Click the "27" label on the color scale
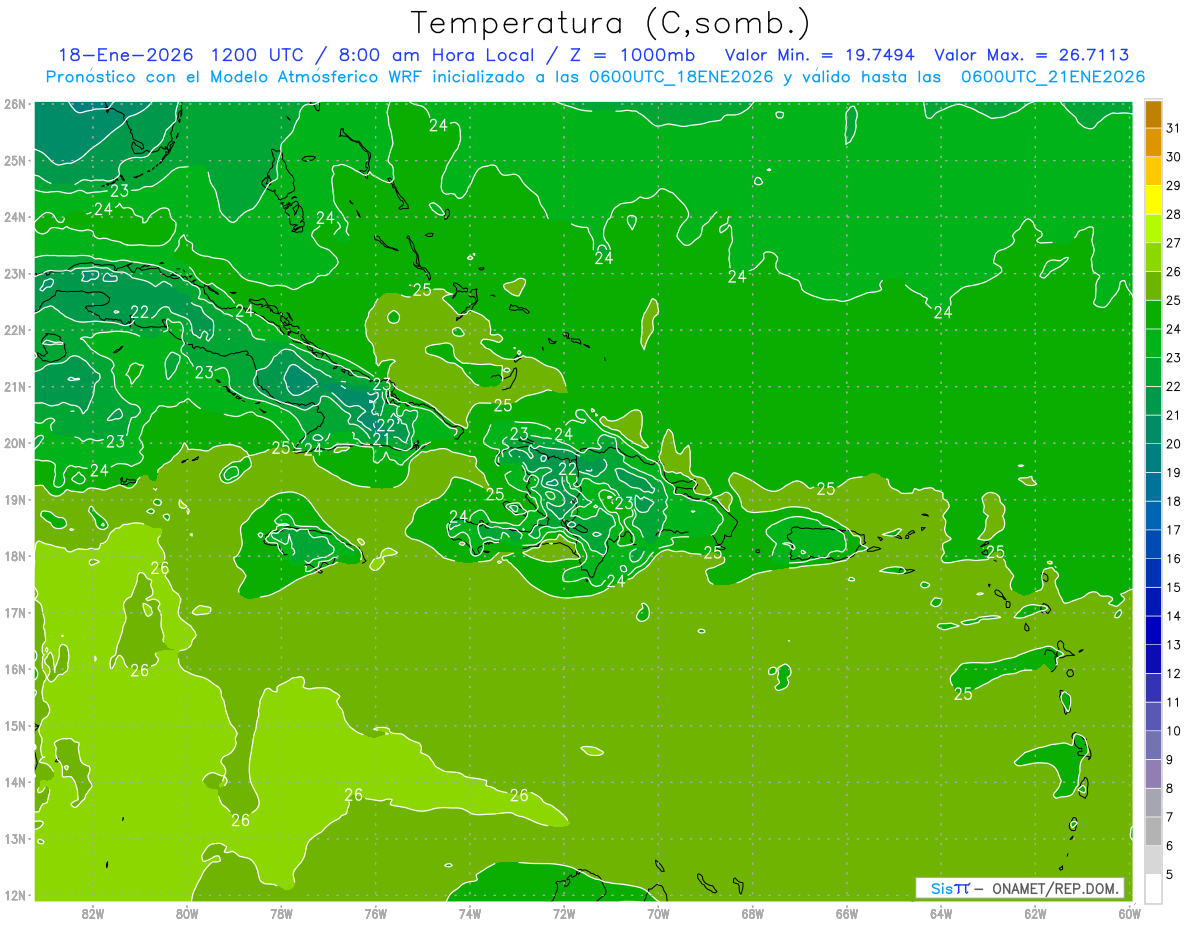 tap(1173, 243)
